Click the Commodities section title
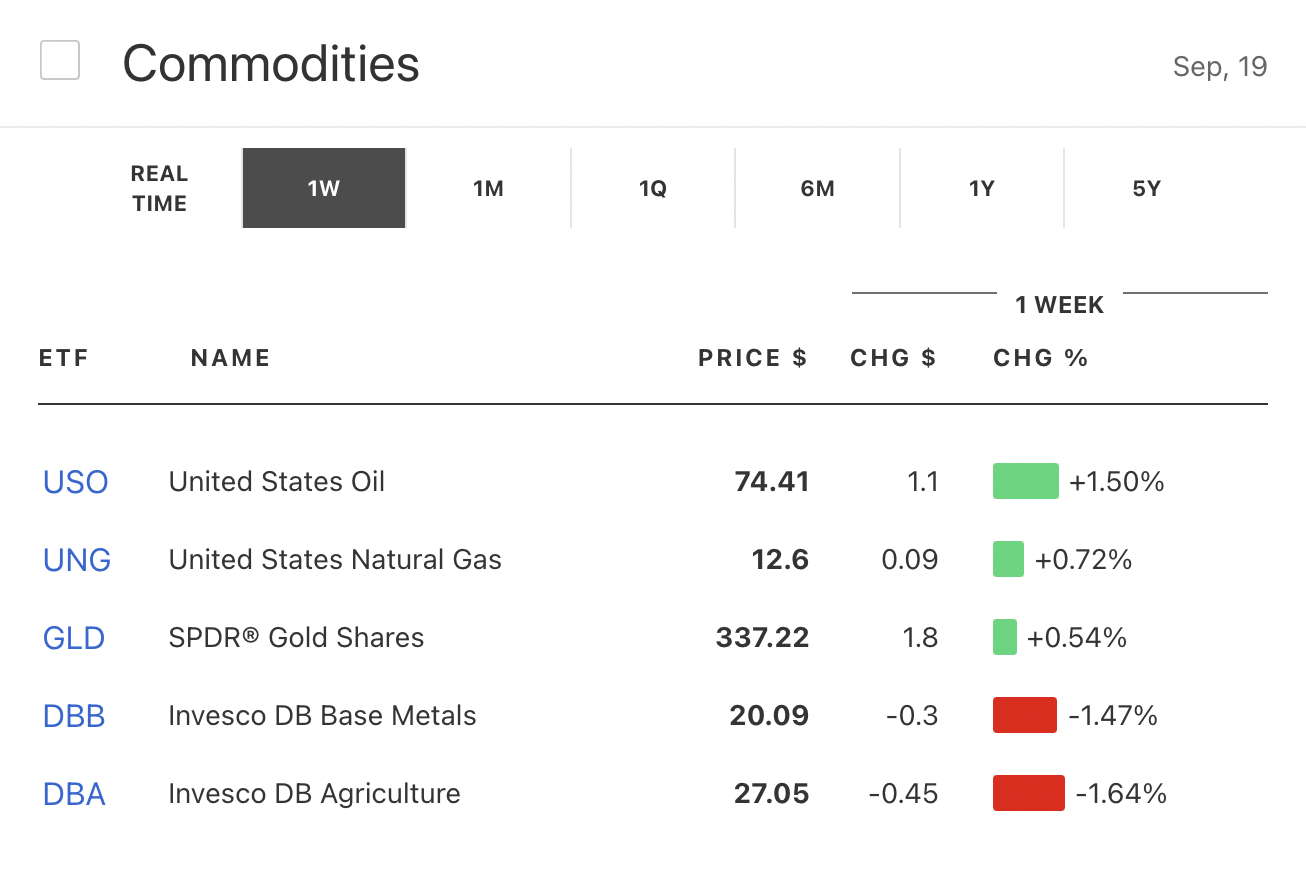Screen dimensions: 1306x880 [x=271, y=64]
